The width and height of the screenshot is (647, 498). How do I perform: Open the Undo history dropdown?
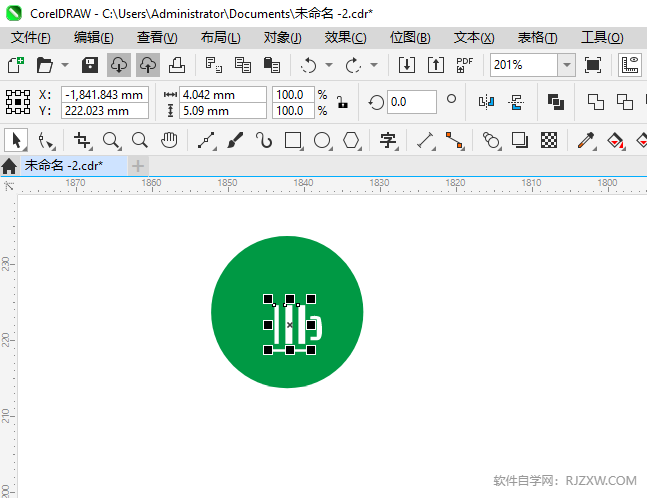(329, 65)
